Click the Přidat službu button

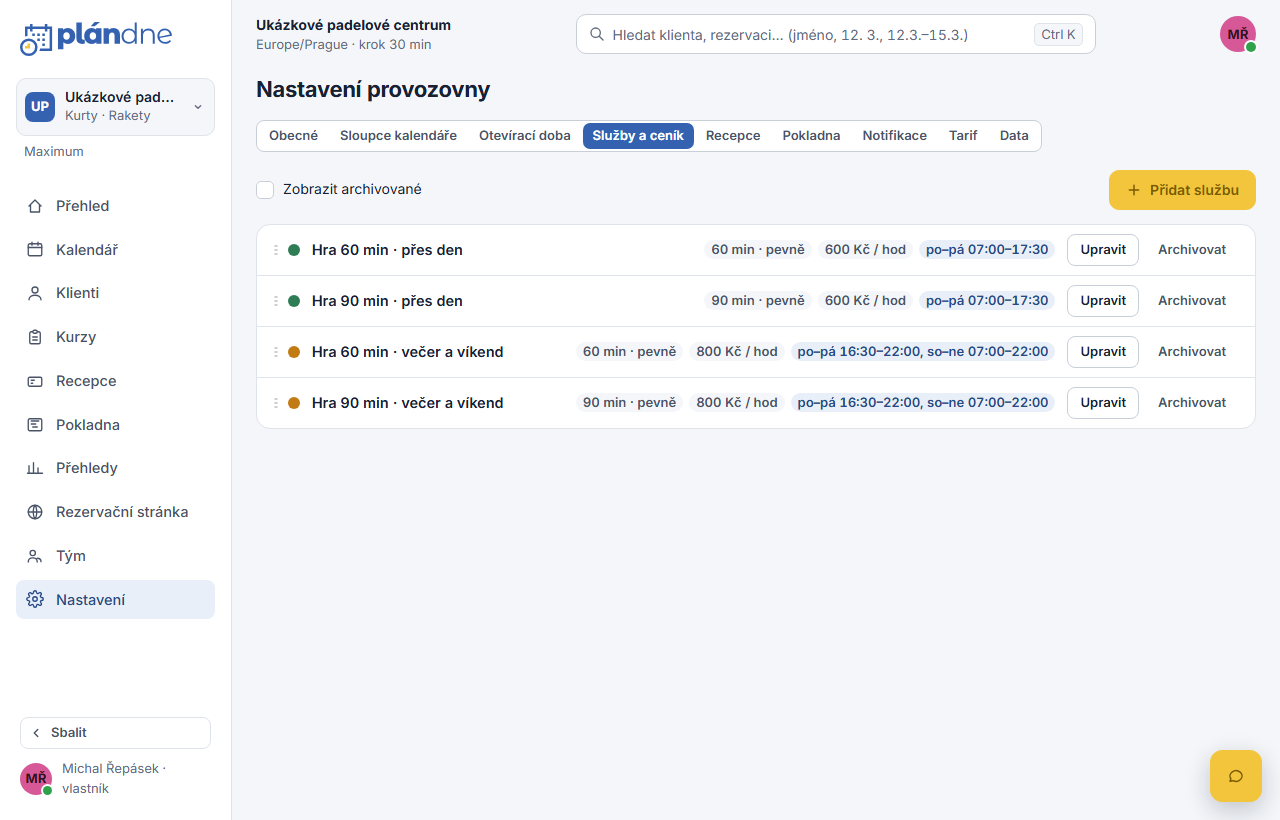[x=1182, y=190]
